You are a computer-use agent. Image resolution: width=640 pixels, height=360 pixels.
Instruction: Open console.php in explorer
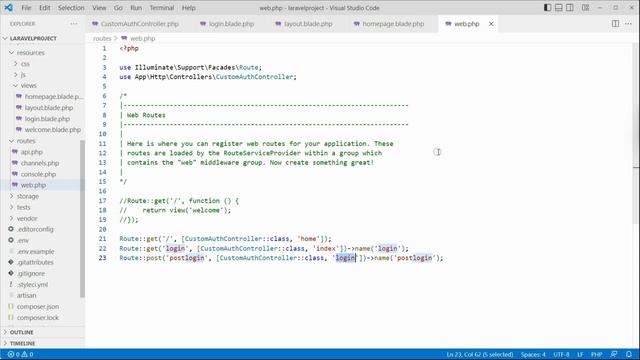[x=38, y=174]
